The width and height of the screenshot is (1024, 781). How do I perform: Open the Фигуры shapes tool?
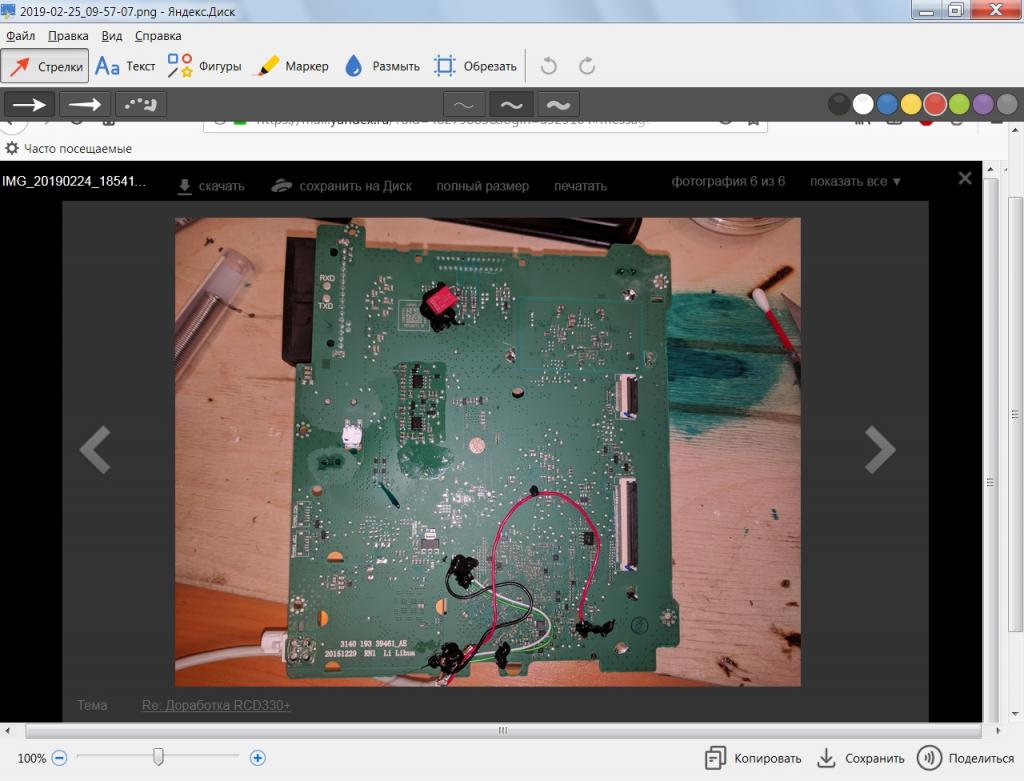[x=204, y=66]
